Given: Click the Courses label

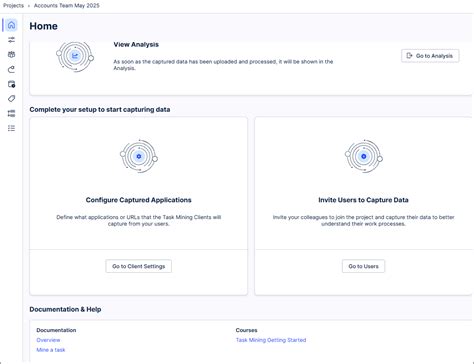Looking at the screenshot, I should [x=246, y=330].
